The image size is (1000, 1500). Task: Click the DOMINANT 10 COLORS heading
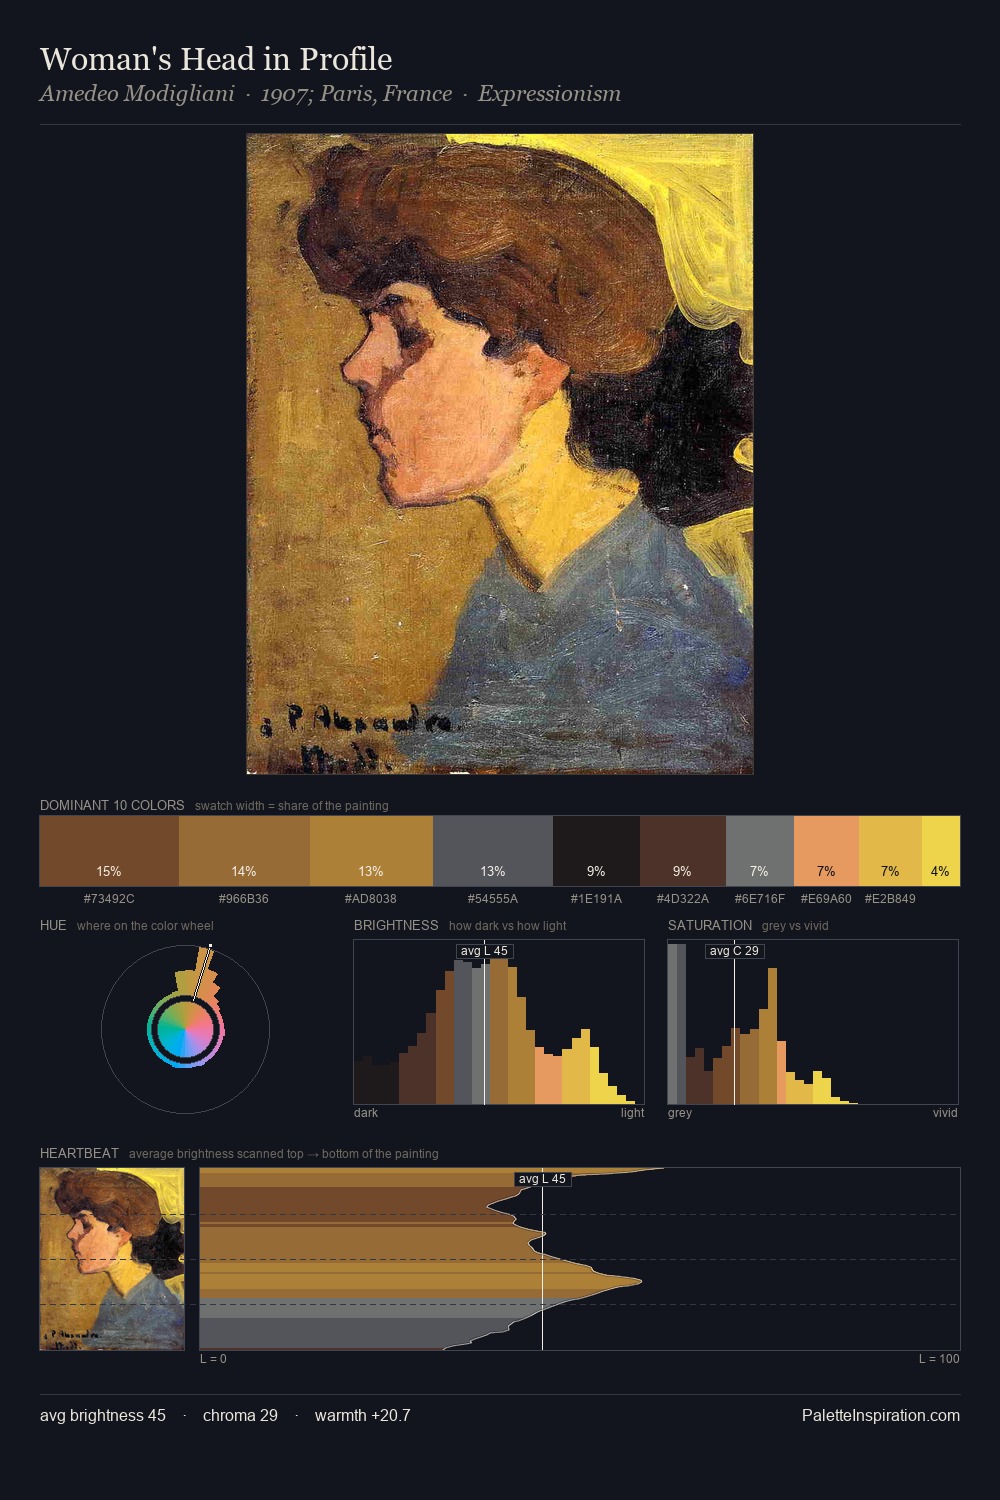pyautogui.click(x=112, y=805)
